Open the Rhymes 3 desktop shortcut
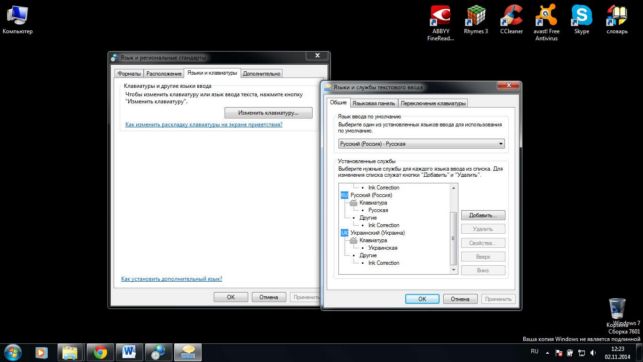This screenshot has width=643, height=362. pos(476,19)
